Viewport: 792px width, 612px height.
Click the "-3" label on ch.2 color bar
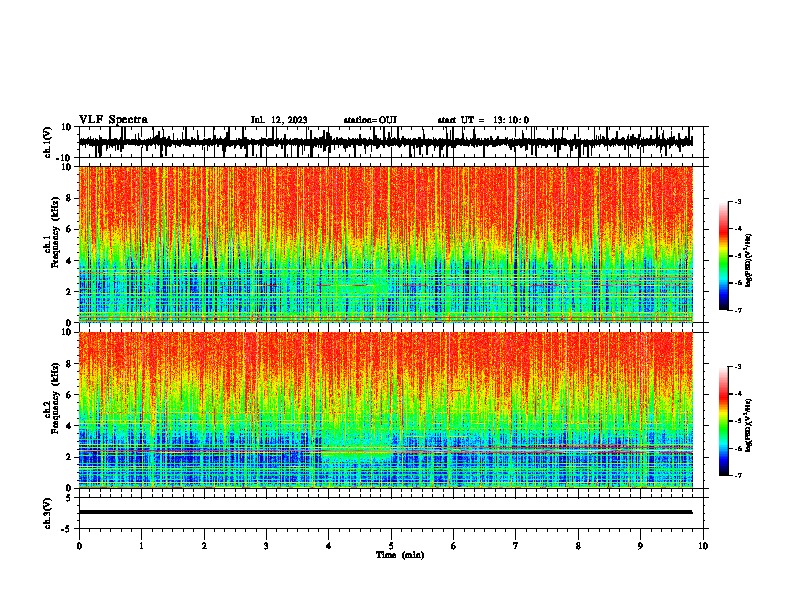(x=737, y=367)
